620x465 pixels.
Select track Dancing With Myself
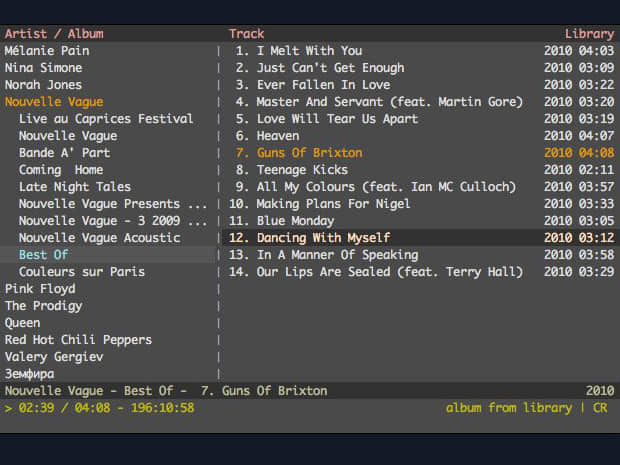[419, 238]
